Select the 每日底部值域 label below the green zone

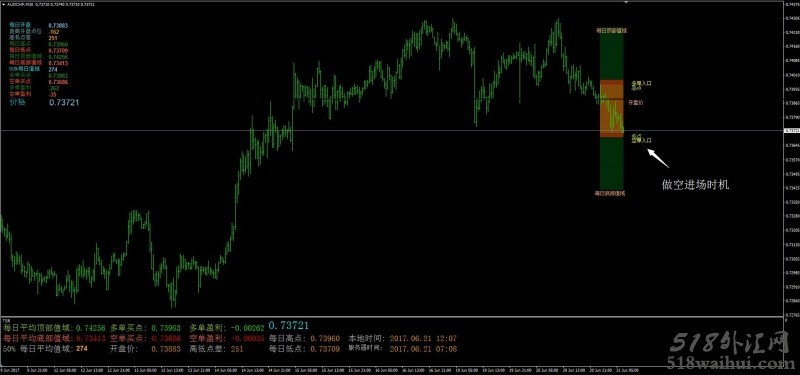[611, 193]
